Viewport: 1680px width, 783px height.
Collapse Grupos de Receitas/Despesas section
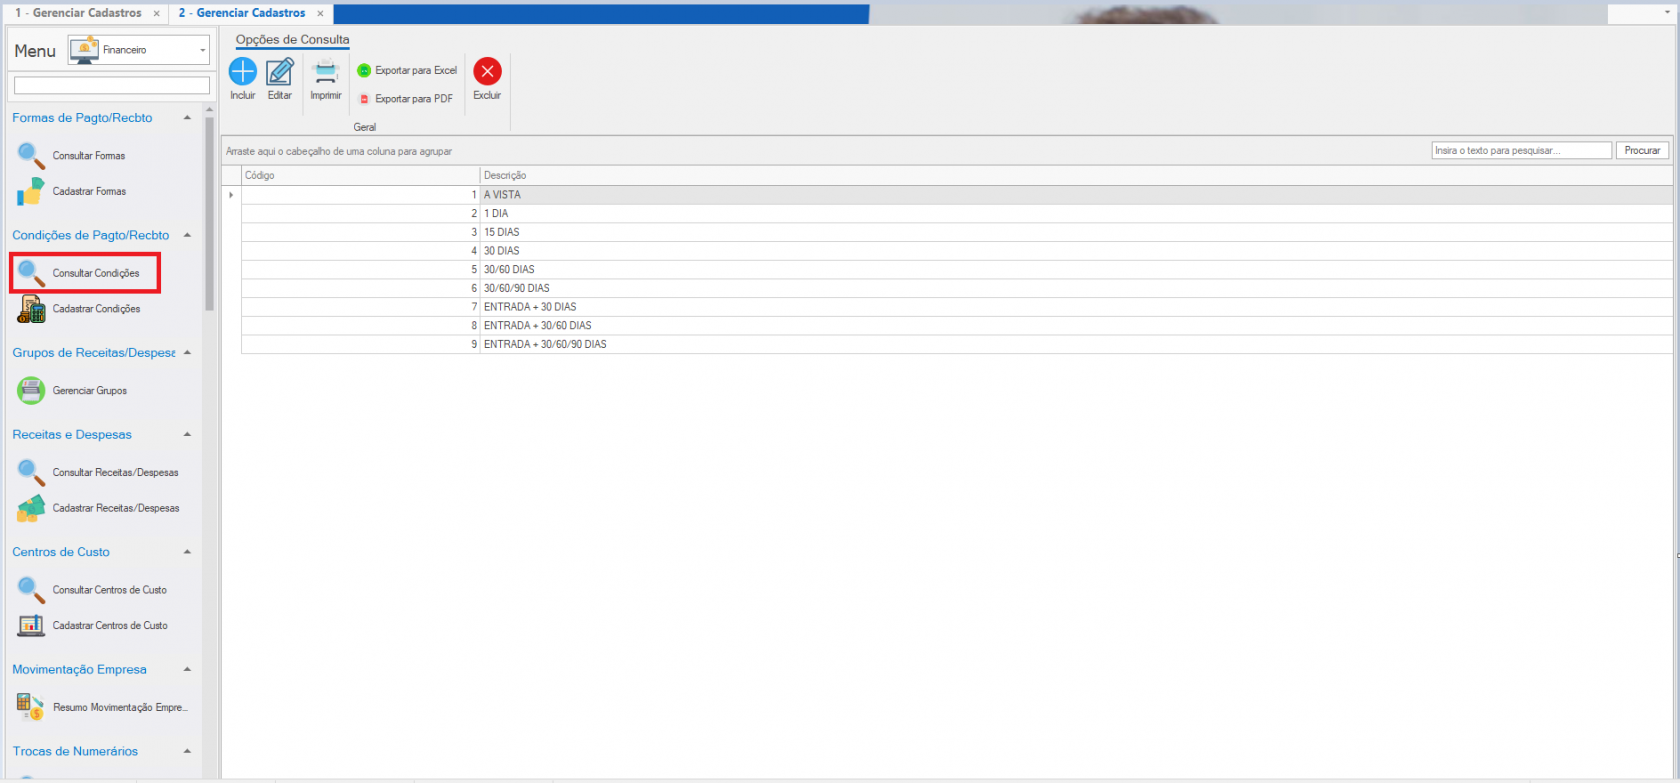[x=187, y=353]
